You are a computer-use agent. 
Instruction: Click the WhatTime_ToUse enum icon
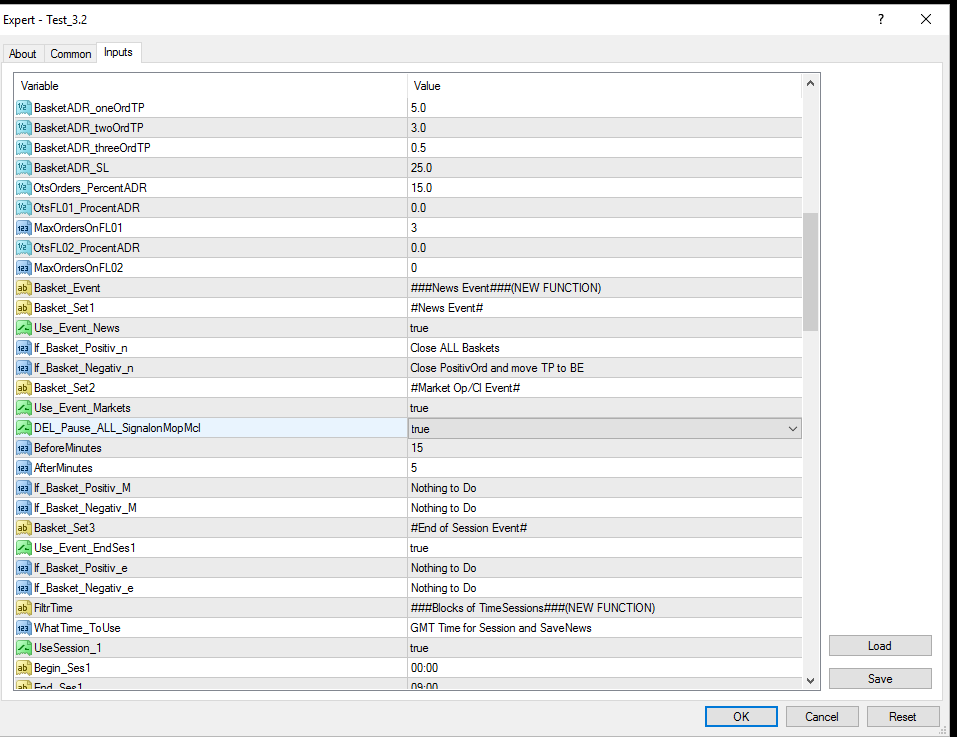[23, 628]
